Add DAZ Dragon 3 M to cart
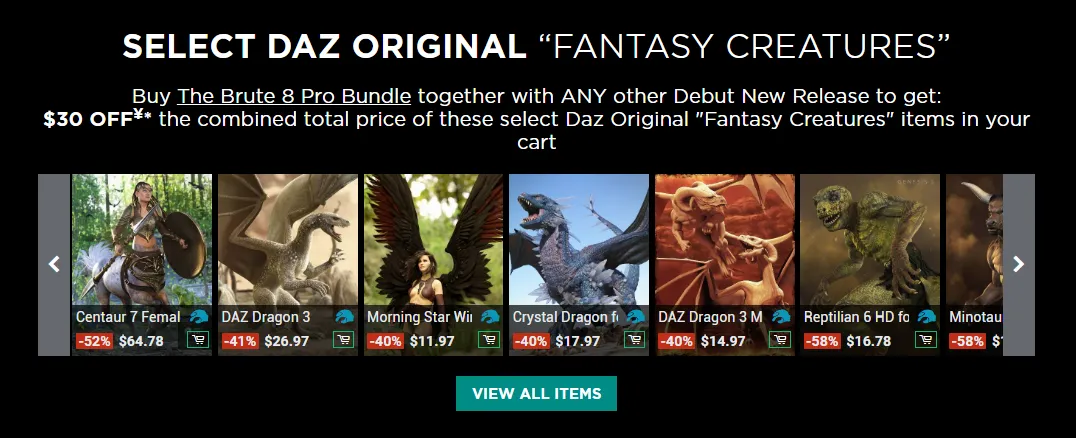Image resolution: width=1076 pixels, height=438 pixels. [x=780, y=340]
